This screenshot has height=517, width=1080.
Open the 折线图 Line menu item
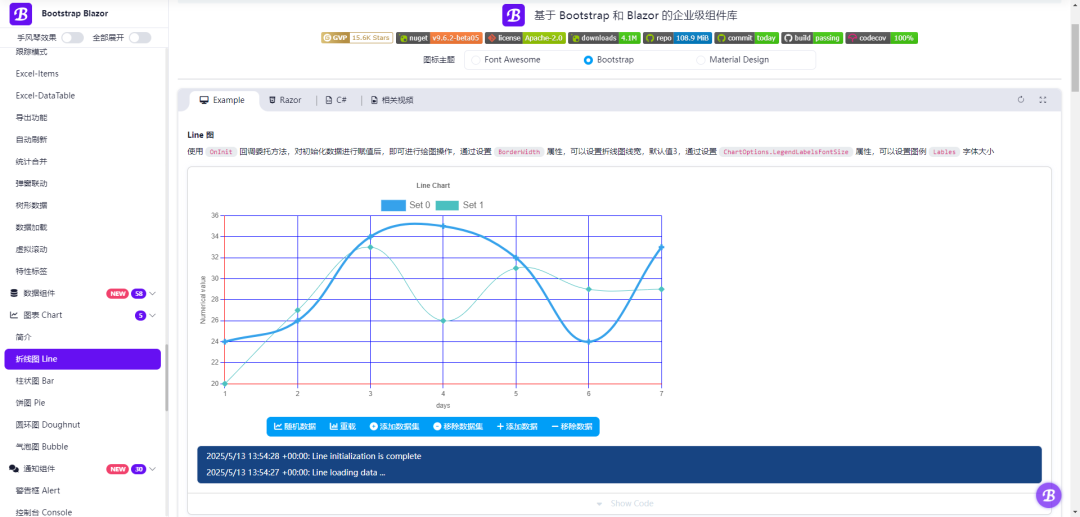pos(83,359)
